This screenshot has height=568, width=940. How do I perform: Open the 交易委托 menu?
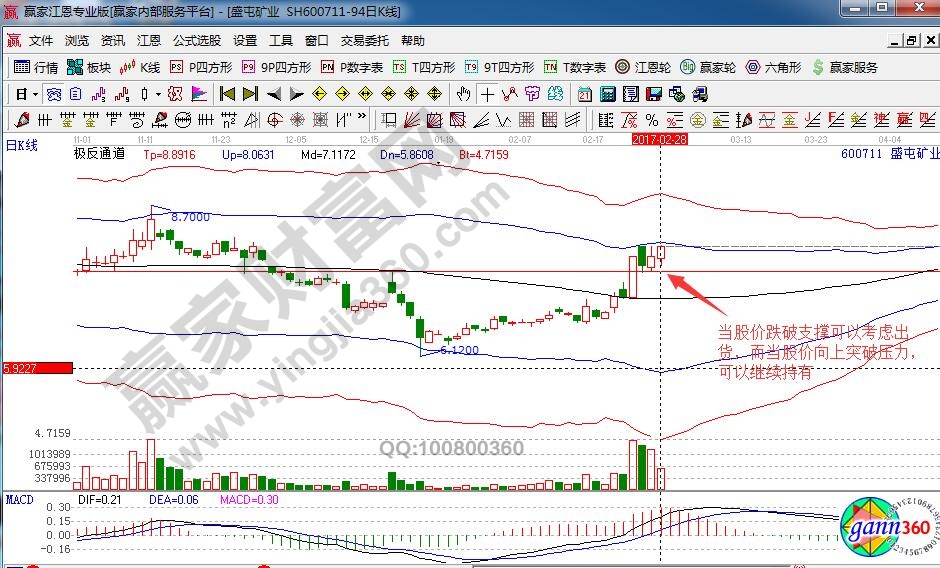[x=364, y=41]
